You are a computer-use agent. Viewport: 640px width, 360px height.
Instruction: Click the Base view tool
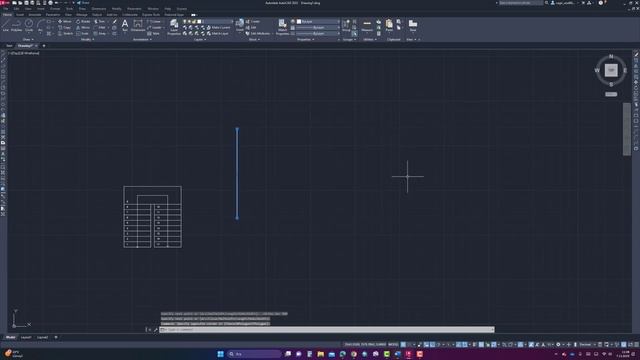tap(413, 25)
